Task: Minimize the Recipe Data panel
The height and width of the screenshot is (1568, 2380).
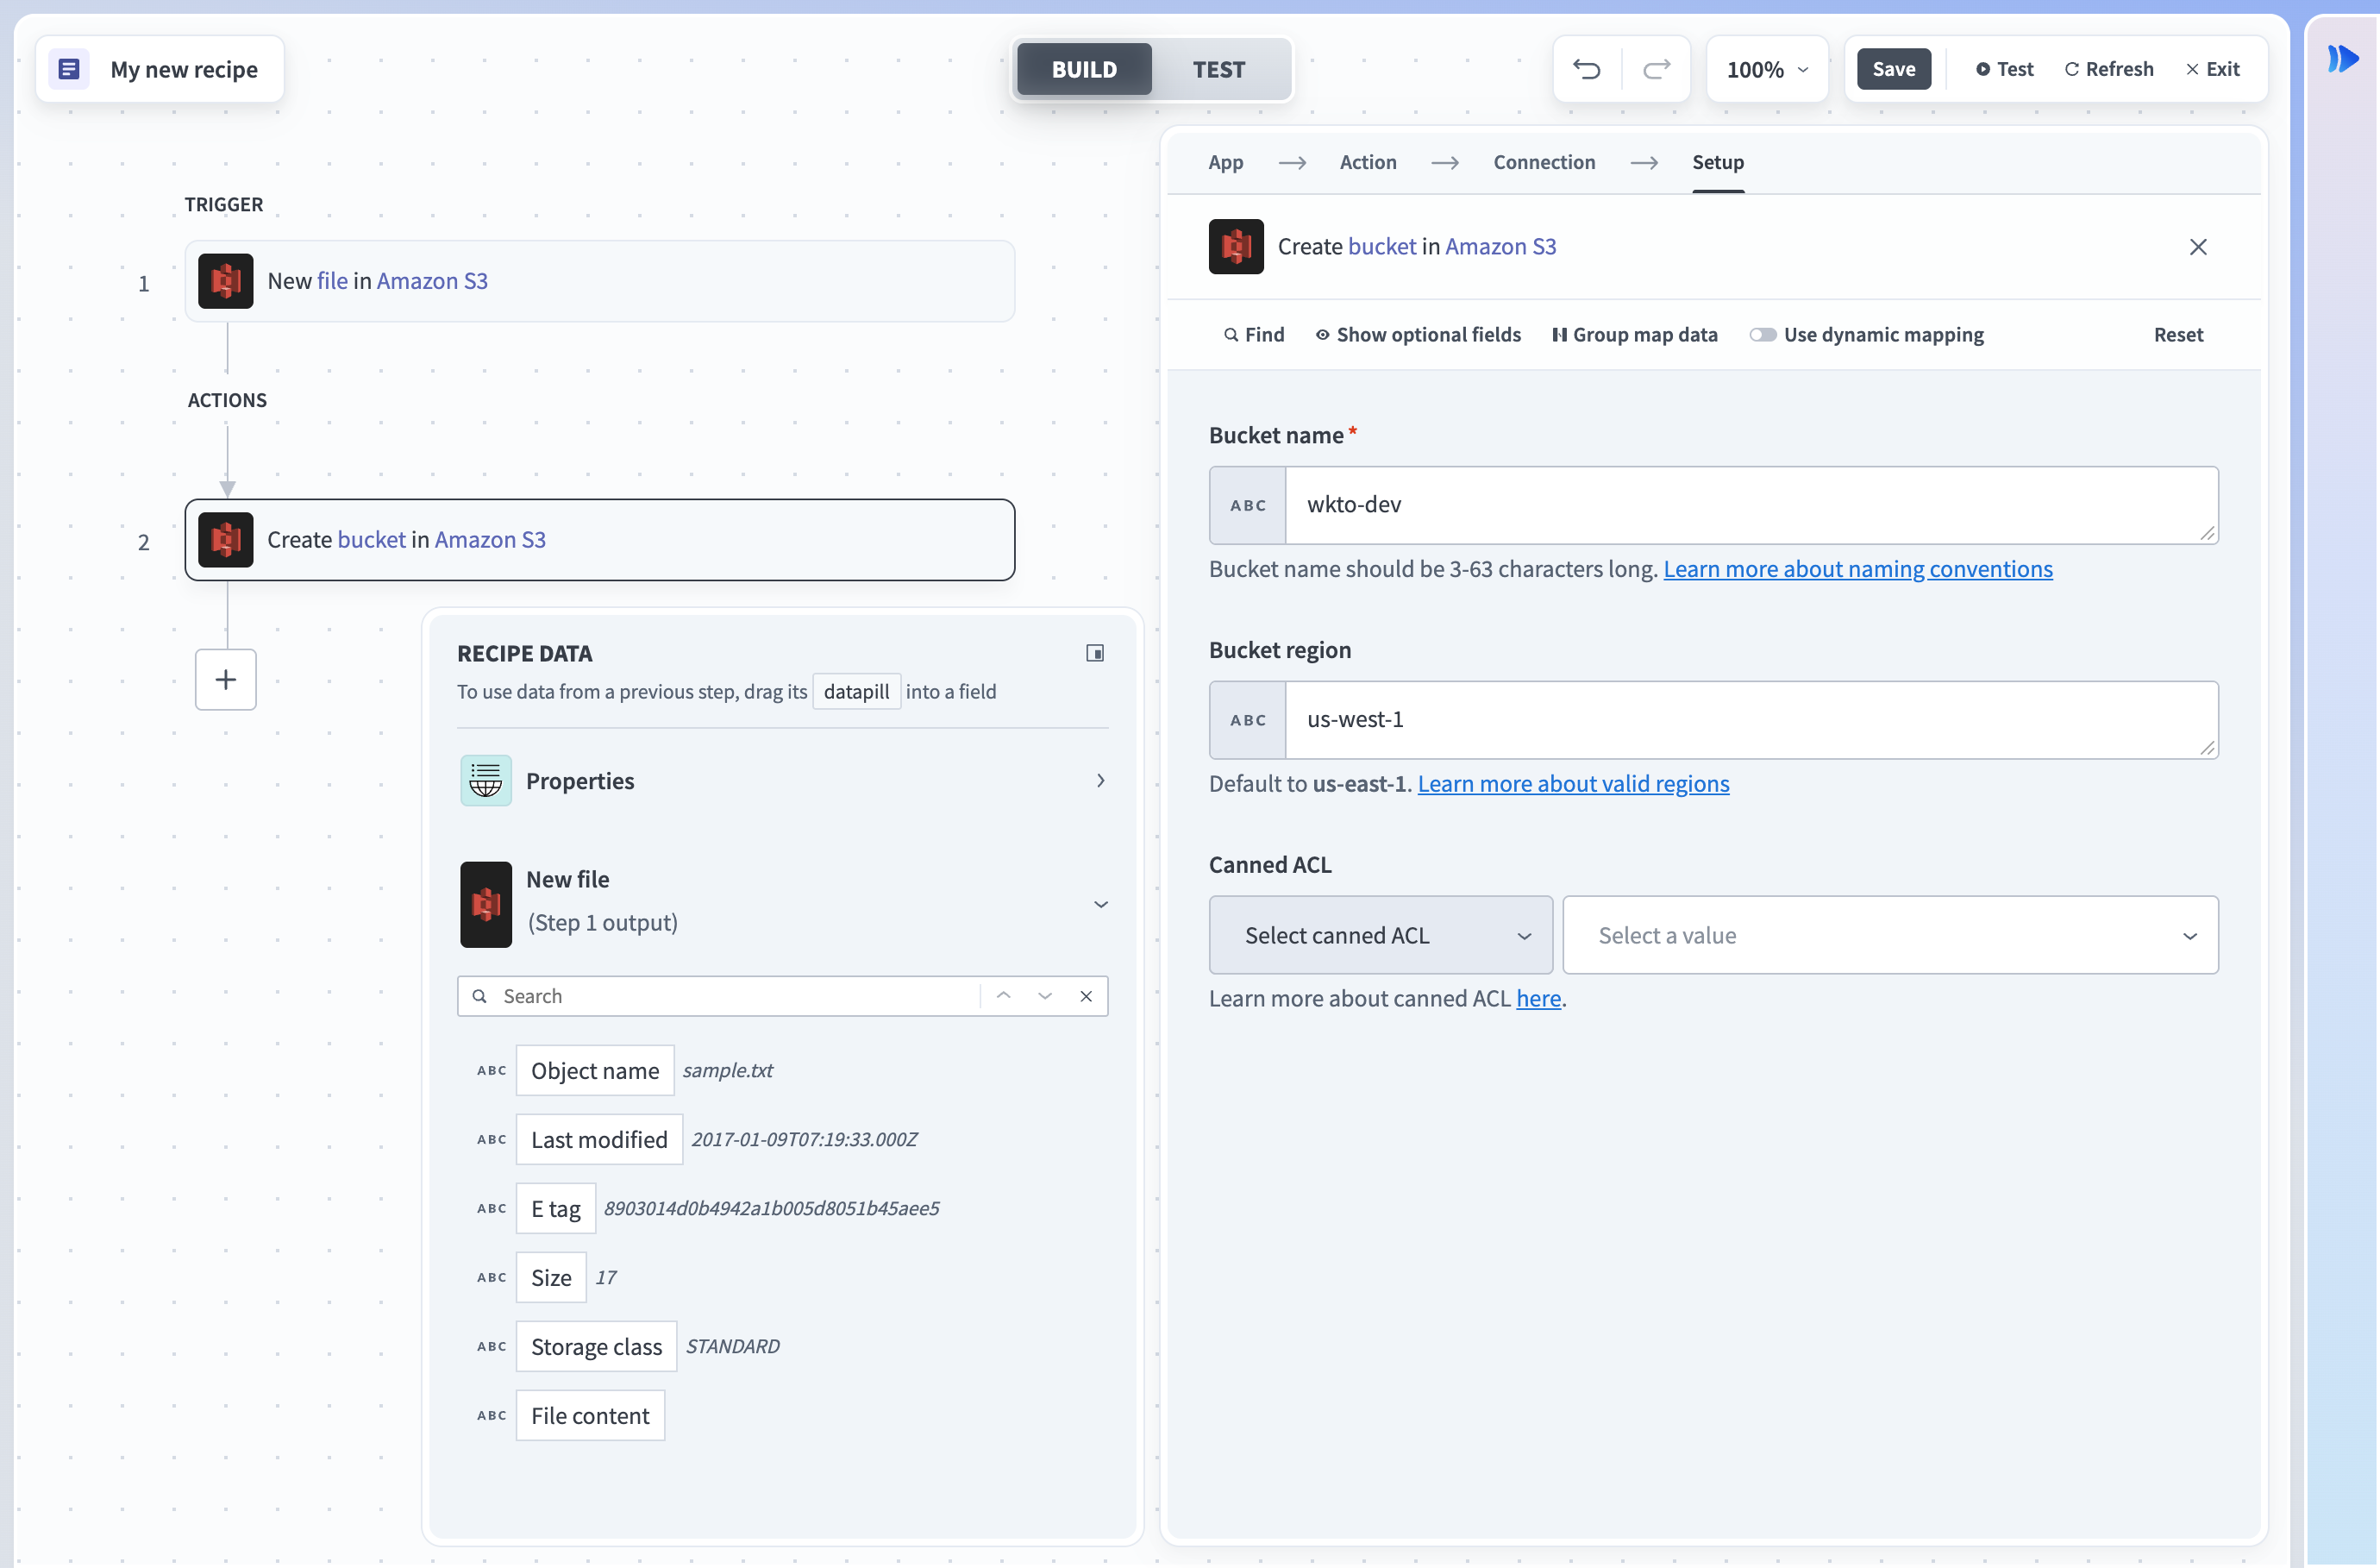Action: (x=1095, y=653)
